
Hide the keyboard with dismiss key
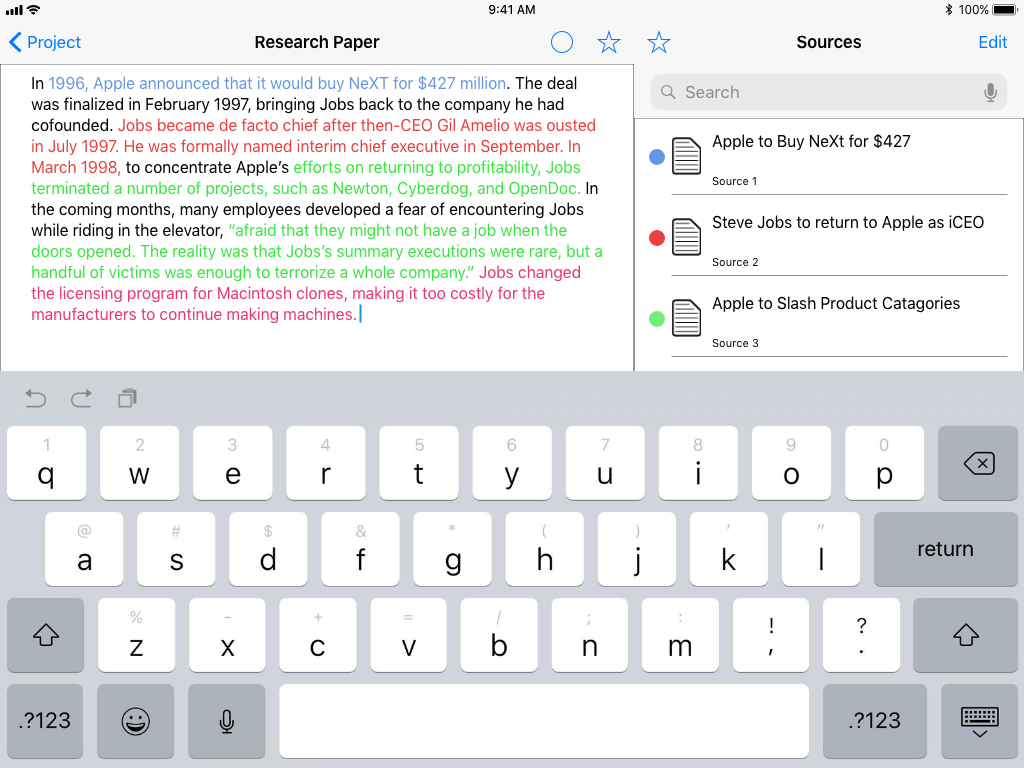[x=979, y=721]
